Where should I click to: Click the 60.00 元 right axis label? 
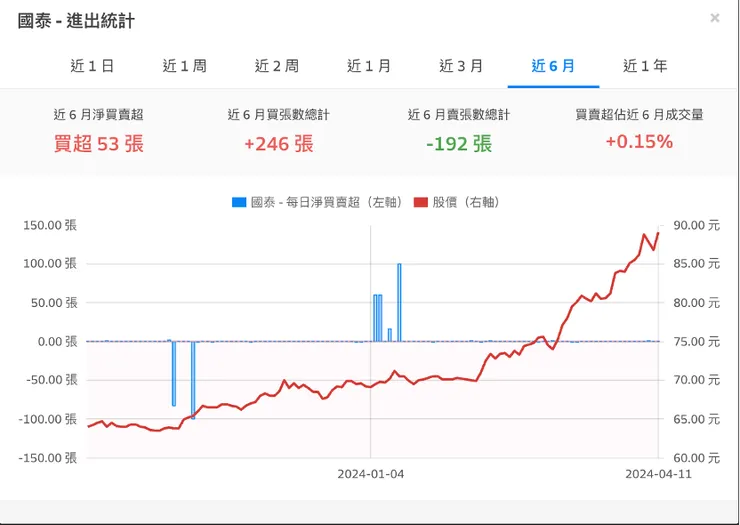point(697,458)
